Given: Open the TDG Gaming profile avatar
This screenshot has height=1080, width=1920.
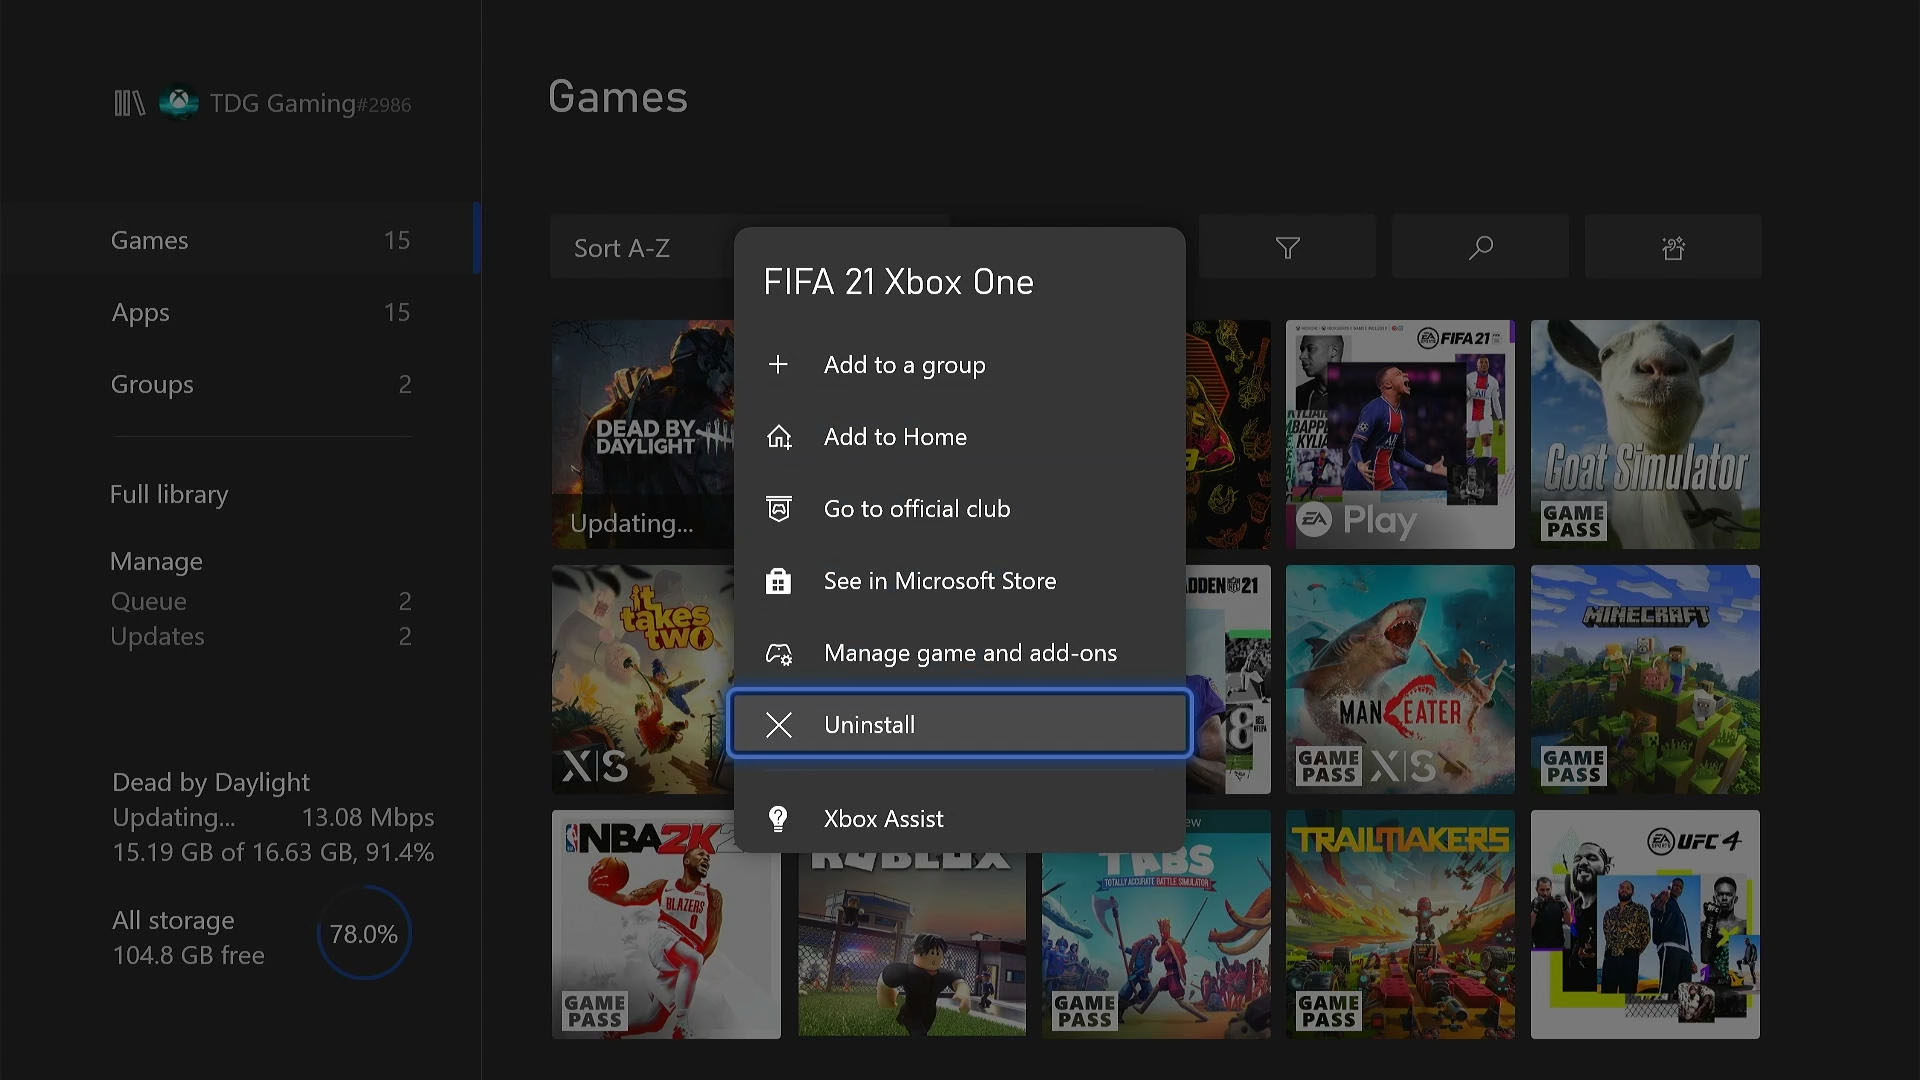Looking at the screenshot, I should click(x=178, y=102).
